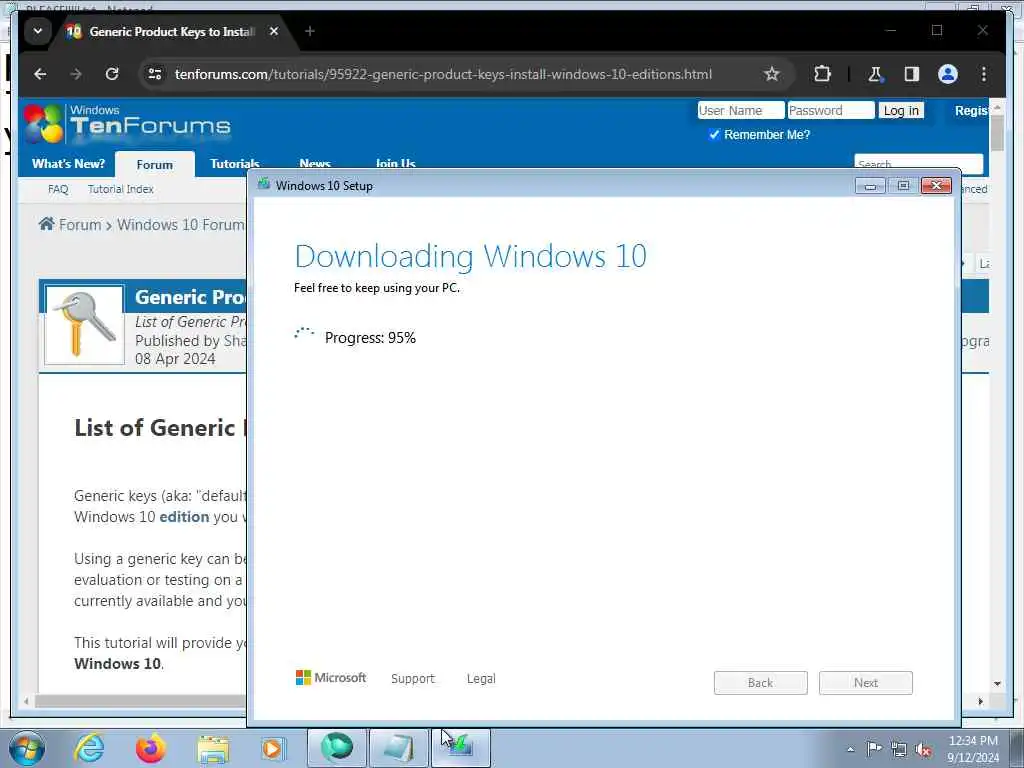Open the Chrome tab search dropdown

tap(38, 31)
